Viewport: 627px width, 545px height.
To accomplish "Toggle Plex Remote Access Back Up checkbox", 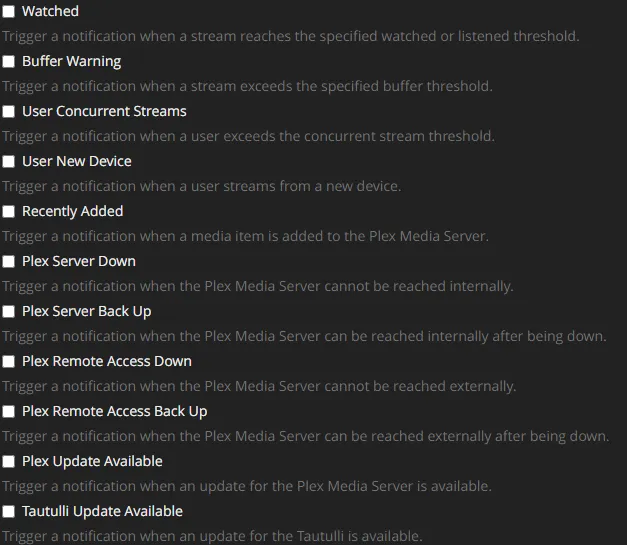I will pos(9,411).
